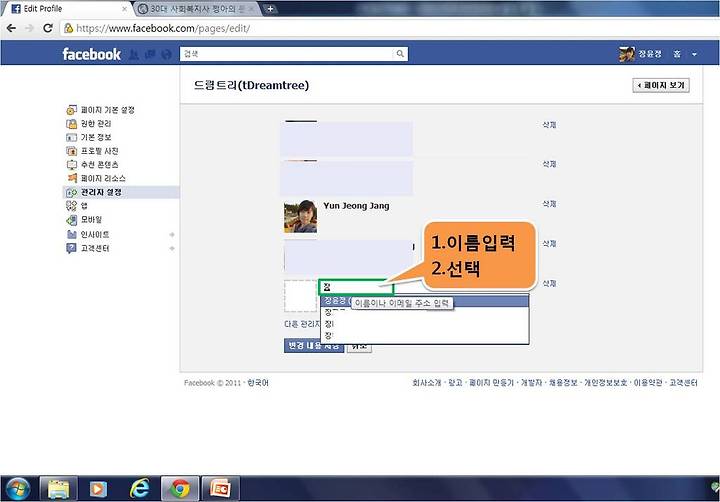Open 고객센터 footer link
The width and height of the screenshot is (720, 502).
(683, 383)
